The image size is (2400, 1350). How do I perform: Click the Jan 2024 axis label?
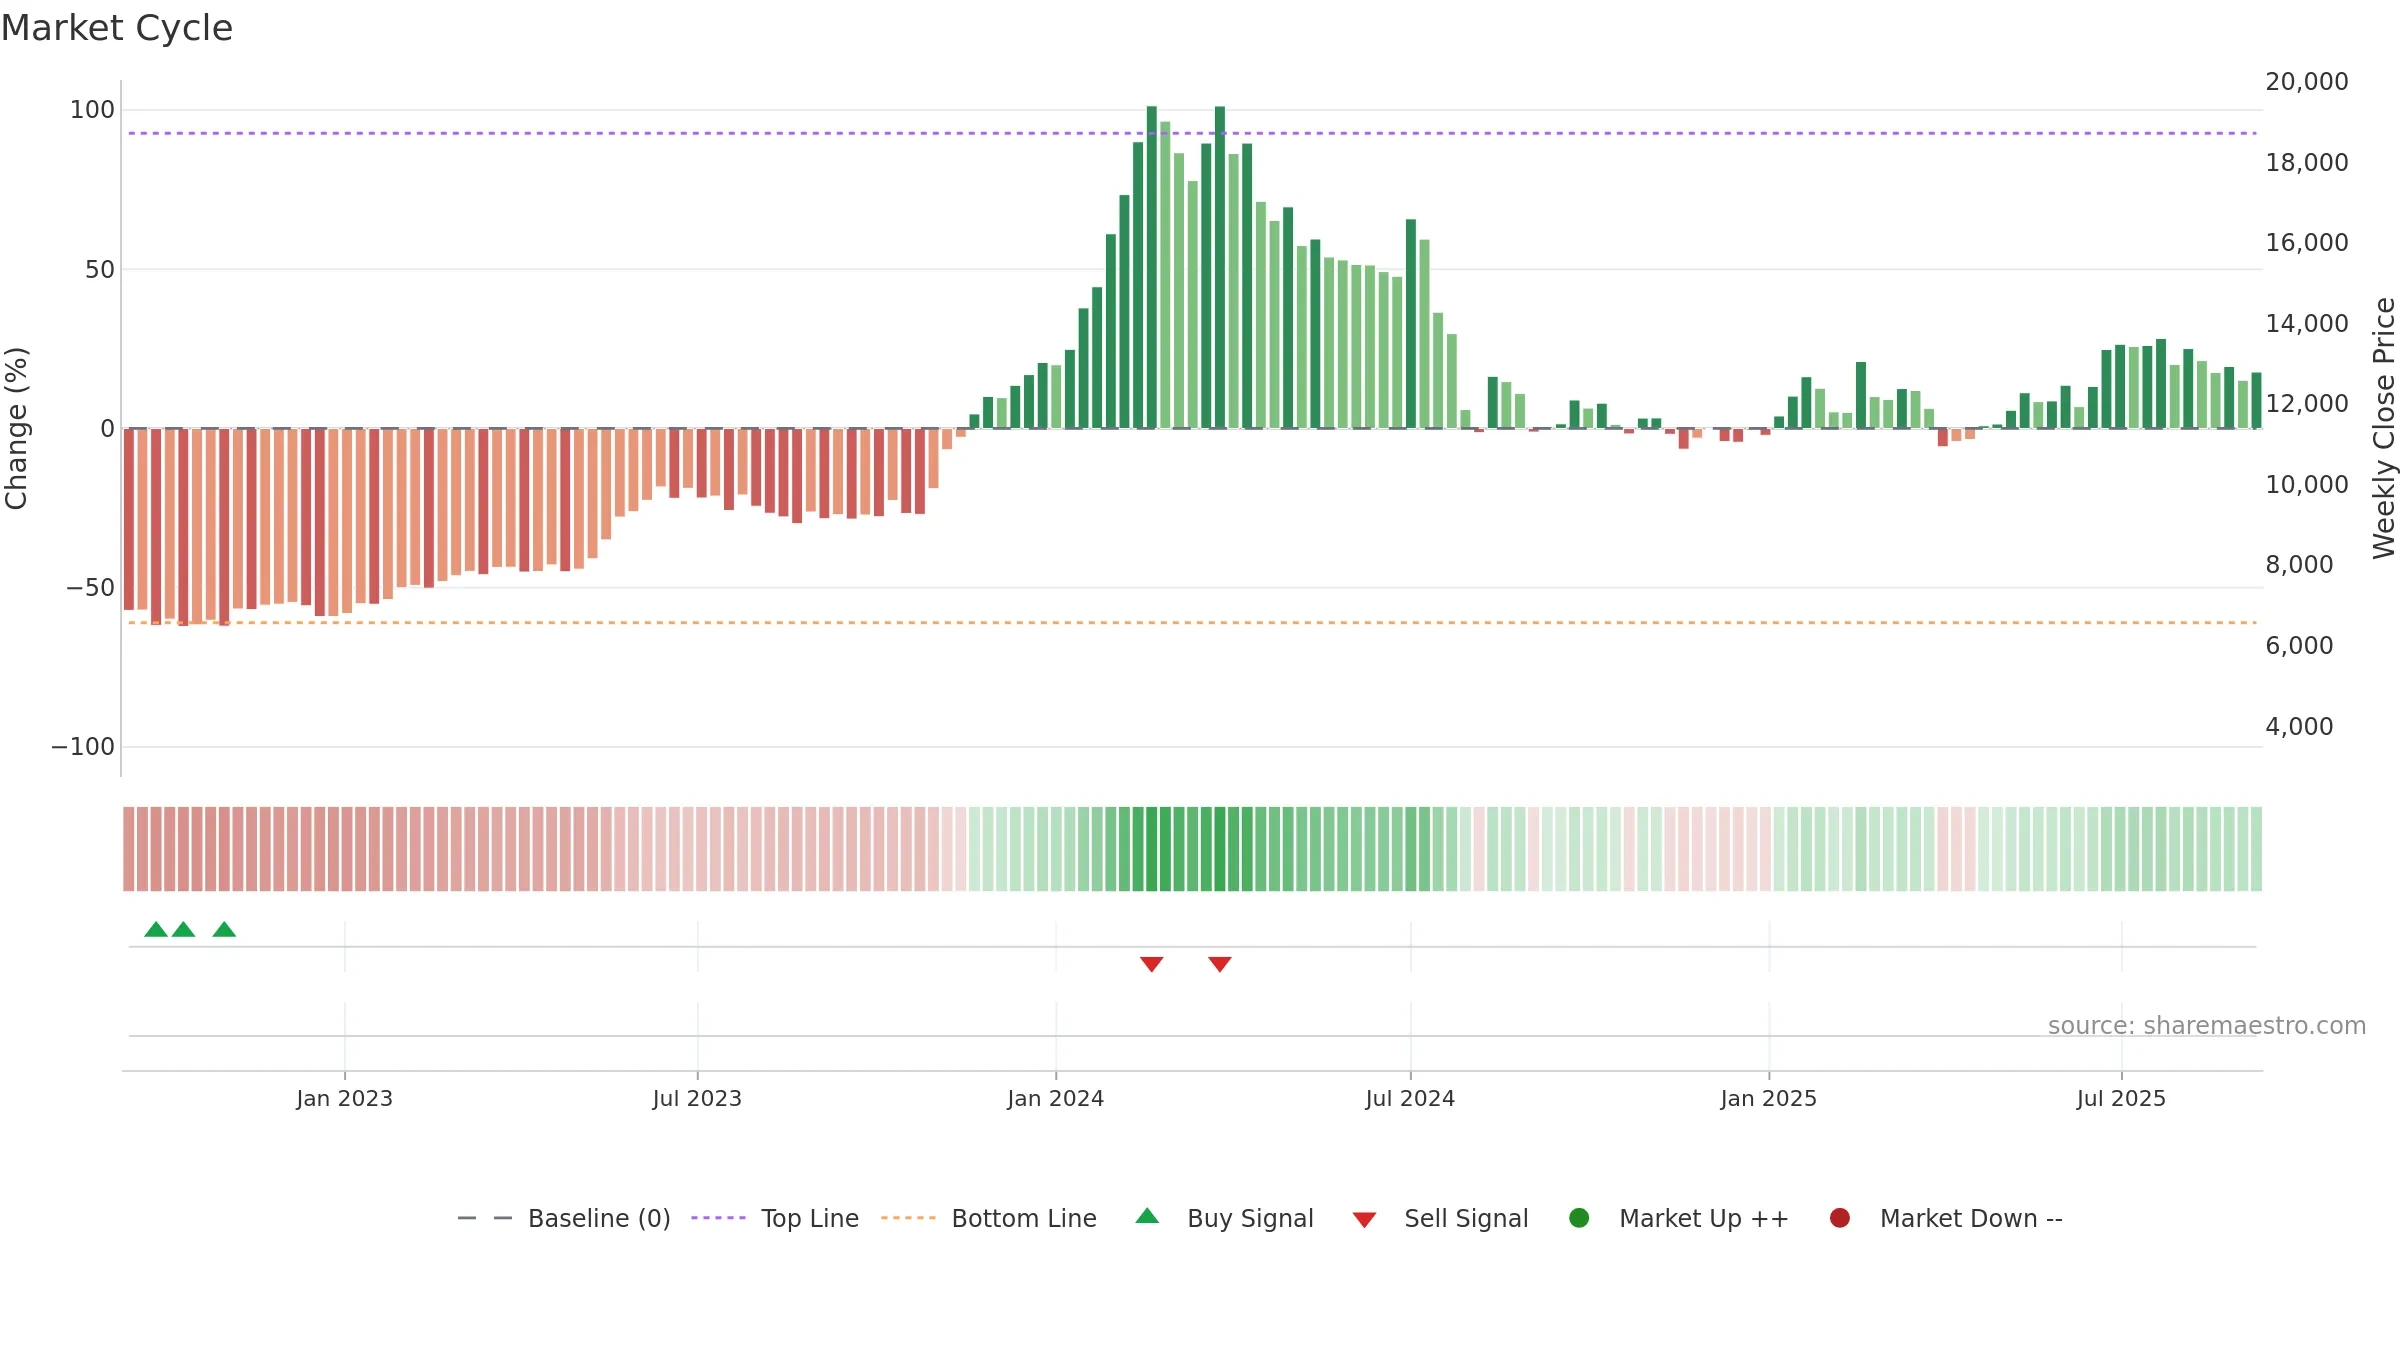1055,1098
